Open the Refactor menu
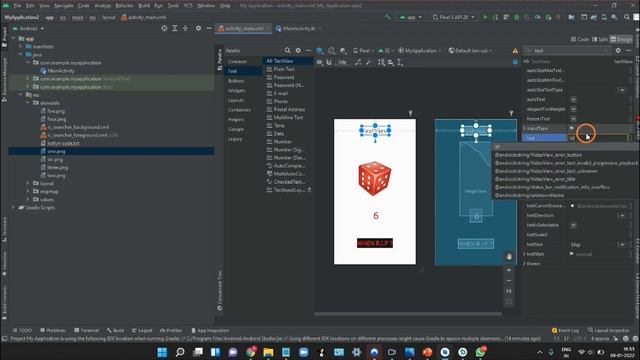This screenshot has width=640, height=360. (x=124, y=6)
